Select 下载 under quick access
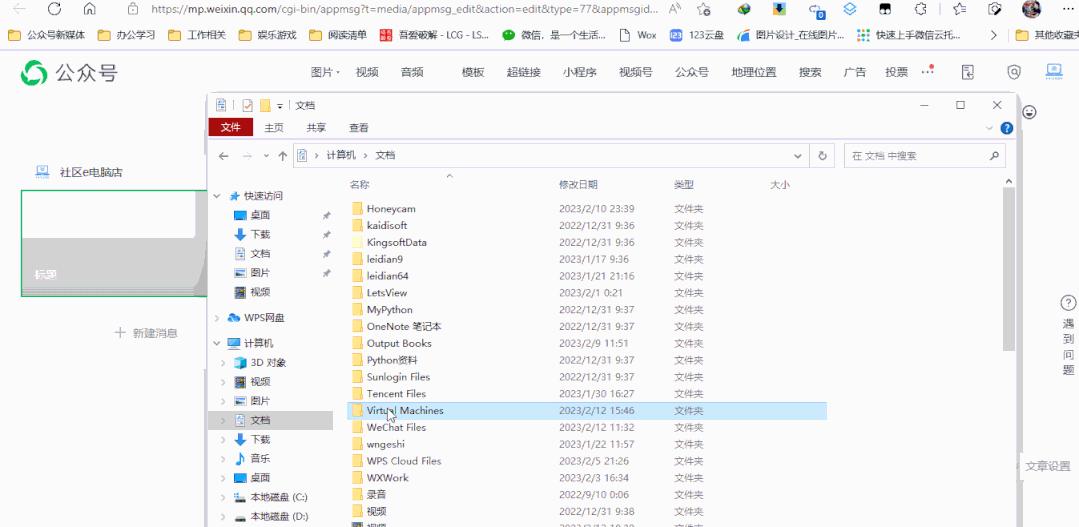 pos(260,234)
